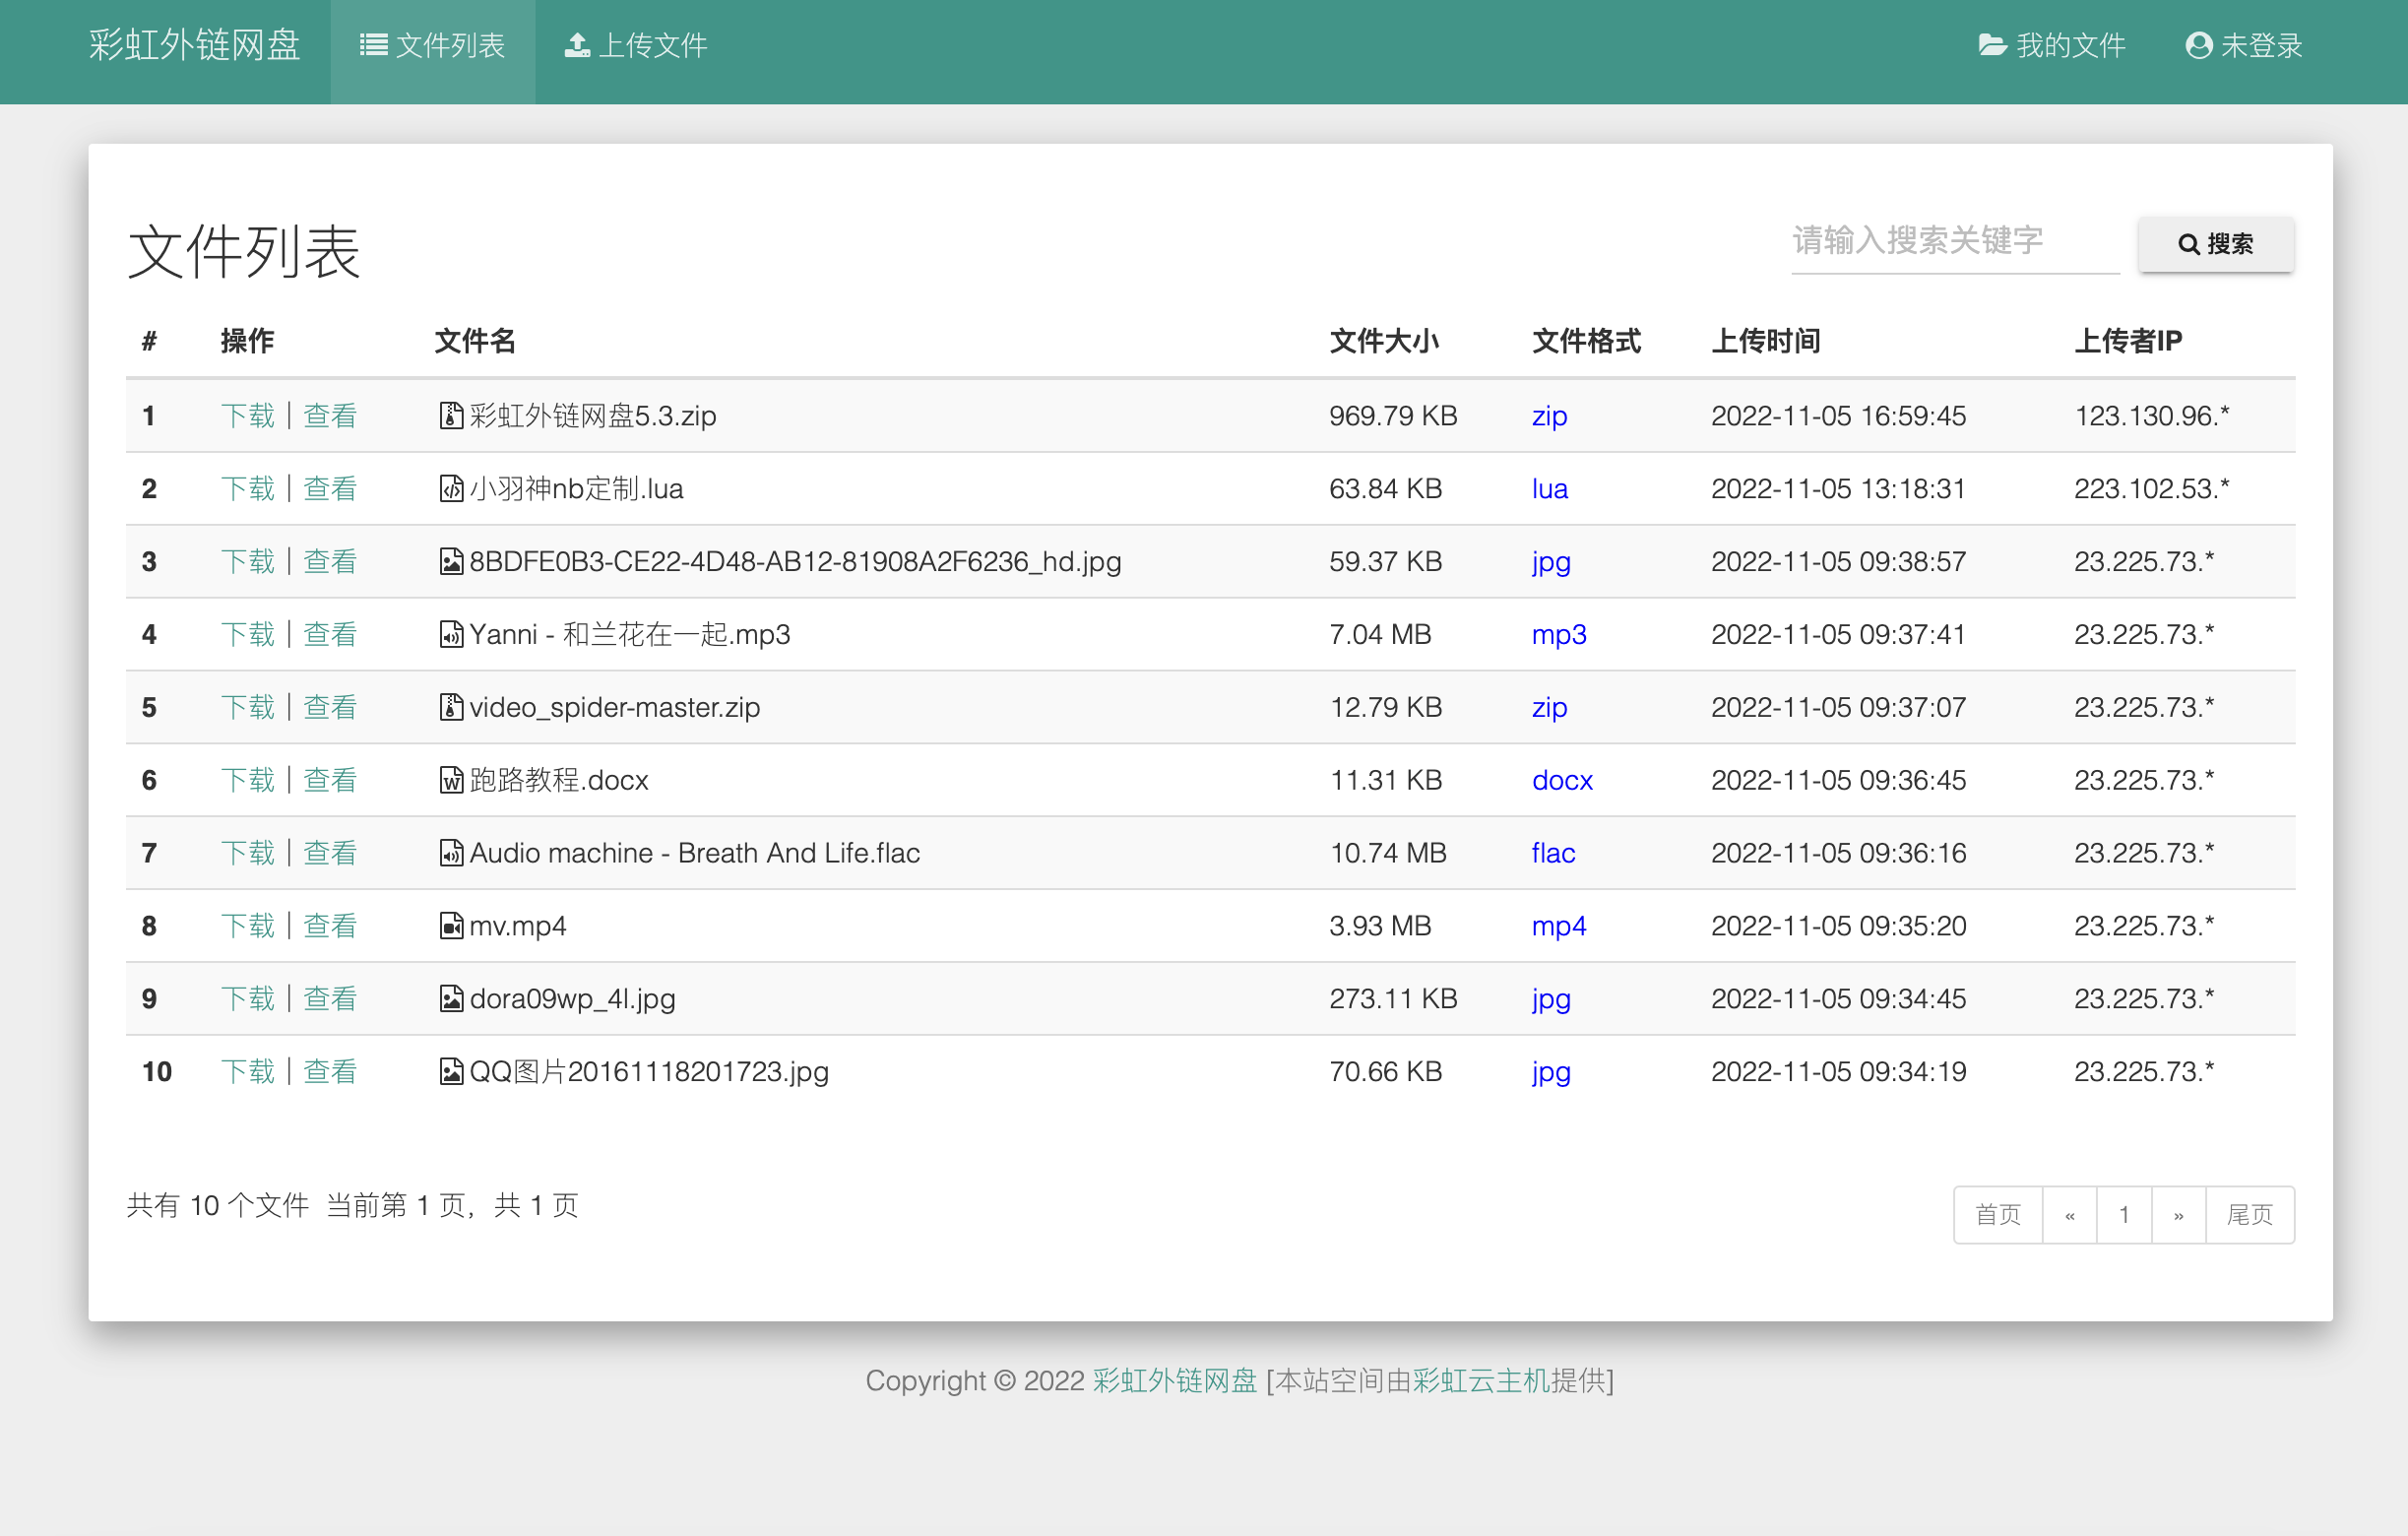The width and height of the screenshot is (2408, 1536).
Task: Click the audio icon beside Breath And Life.flac
Action: [x=451, y=853]
